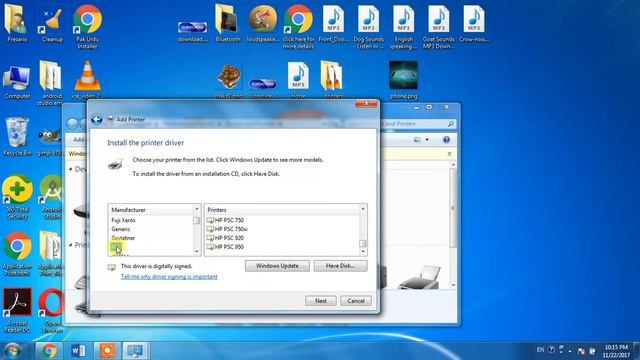The image size is (640, 360).
Task: Select the loudspeaker desktop icon
Action: [x=263, y=22]
